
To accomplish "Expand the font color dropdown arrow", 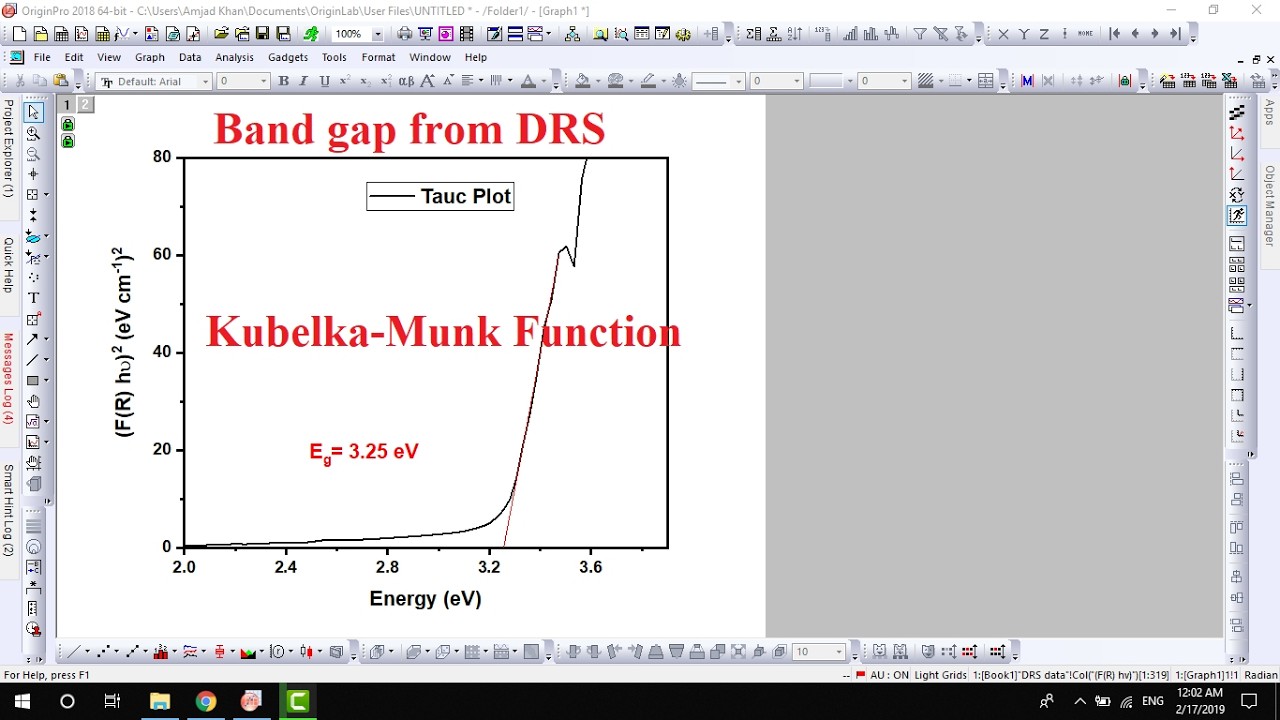I will (544, 81).
